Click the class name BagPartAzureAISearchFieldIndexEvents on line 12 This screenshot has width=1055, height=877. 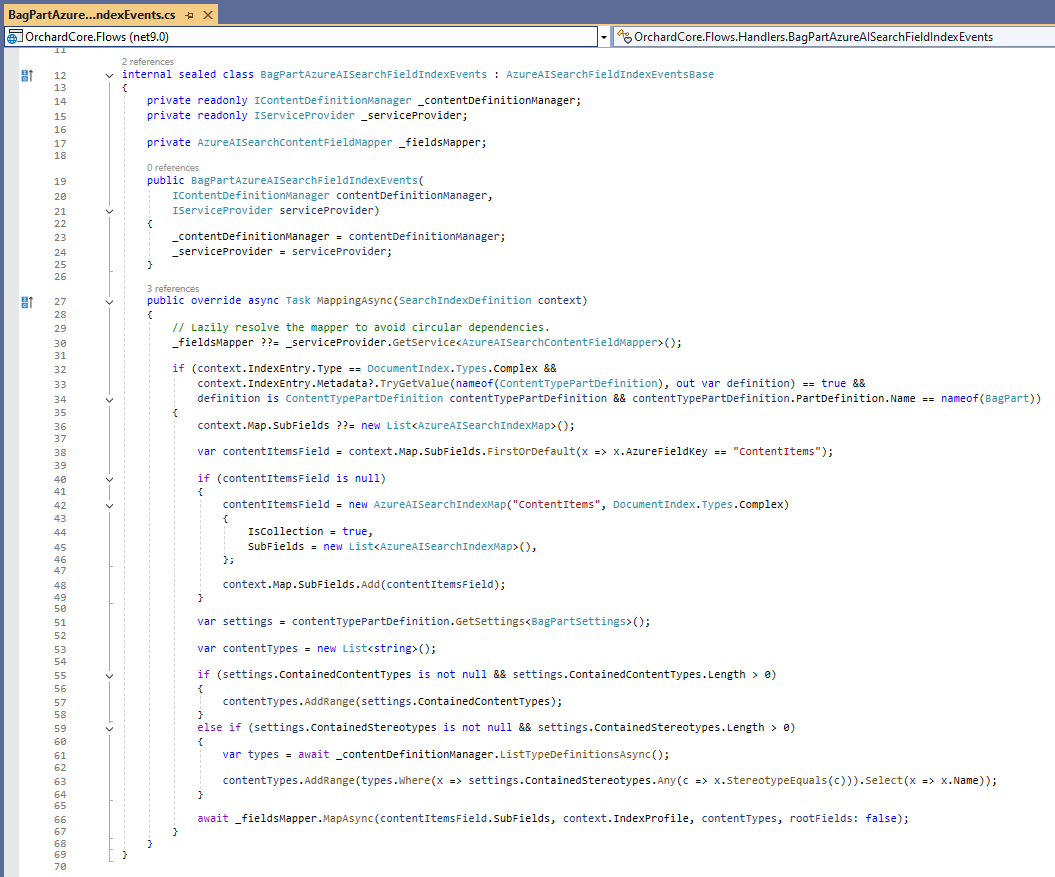(373, 75)
